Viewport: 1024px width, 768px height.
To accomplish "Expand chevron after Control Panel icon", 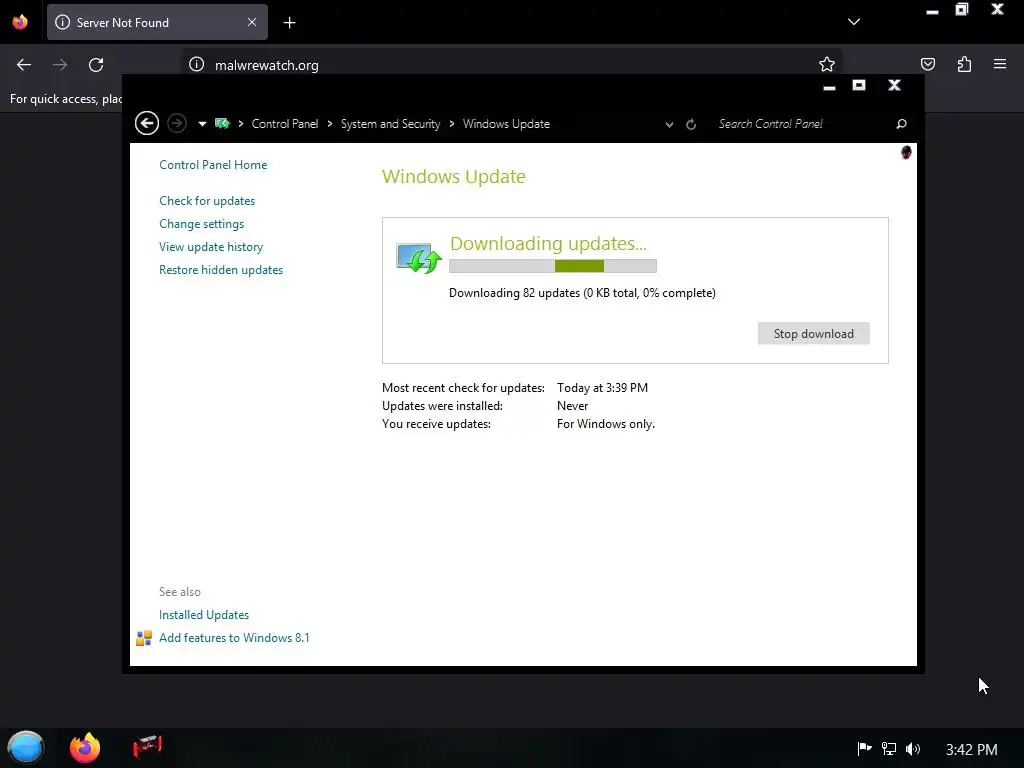I will pyautogui.click(x=240, y=123).
